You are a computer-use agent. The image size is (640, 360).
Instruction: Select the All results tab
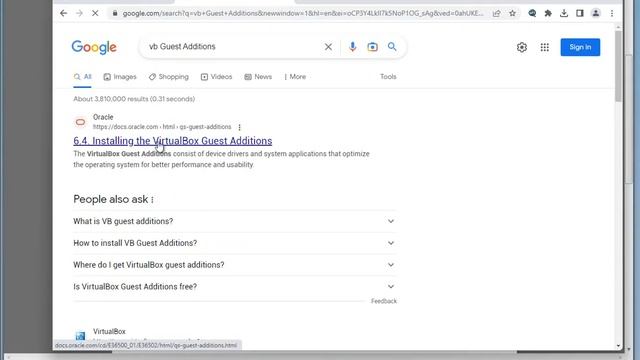(x=82, y=77)
